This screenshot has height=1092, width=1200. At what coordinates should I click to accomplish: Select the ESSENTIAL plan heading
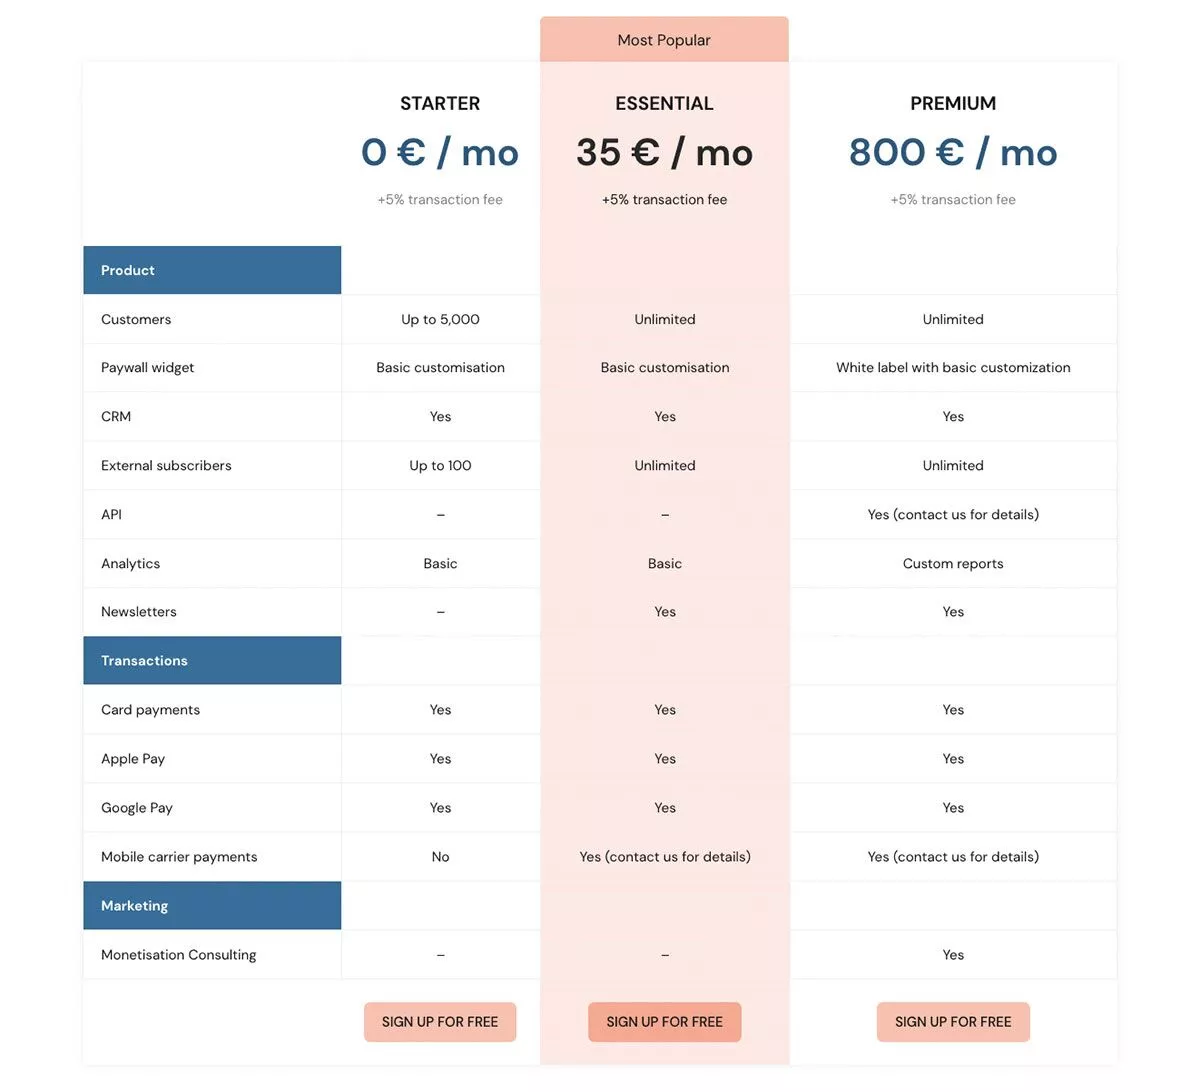tap(665, 103)
